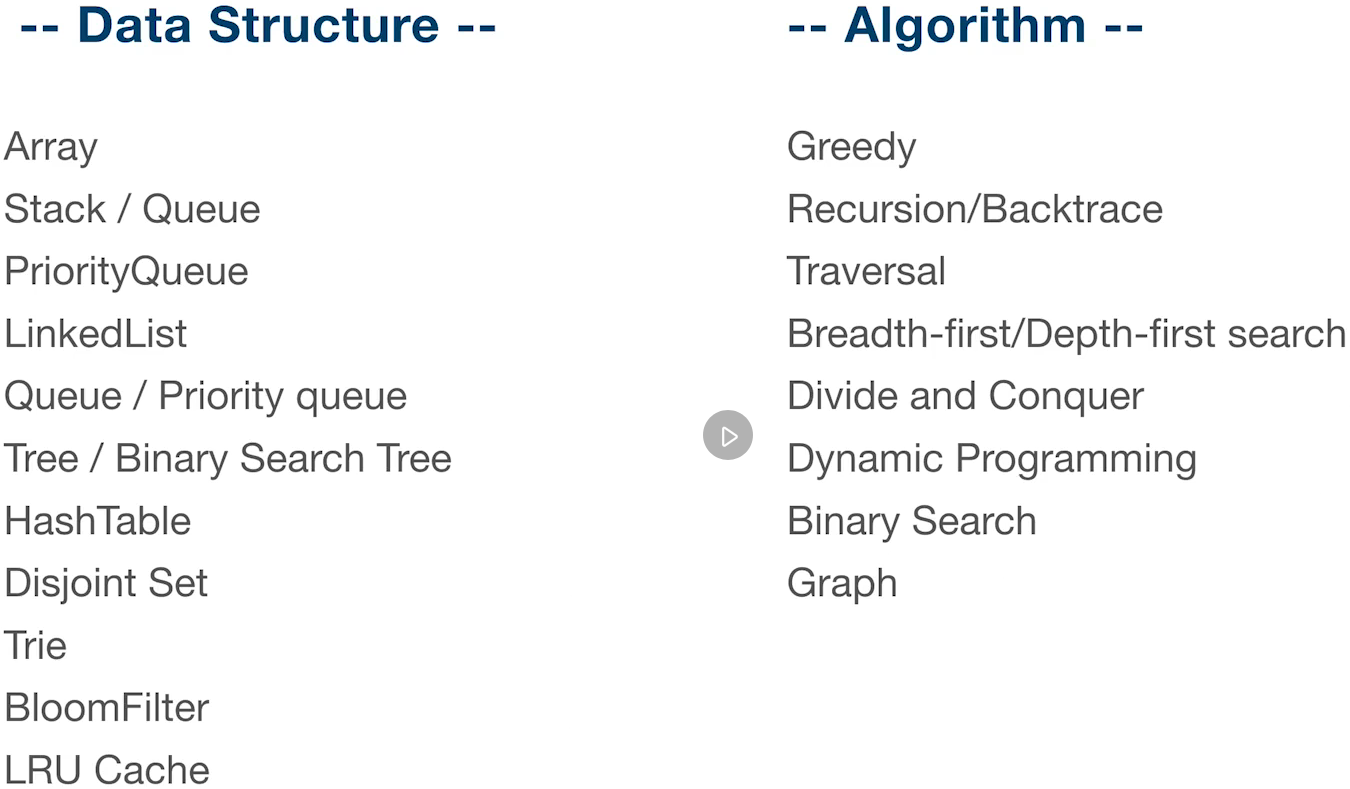
Task: Click the LRU Cache entry
Action: [x=107, y=770]
